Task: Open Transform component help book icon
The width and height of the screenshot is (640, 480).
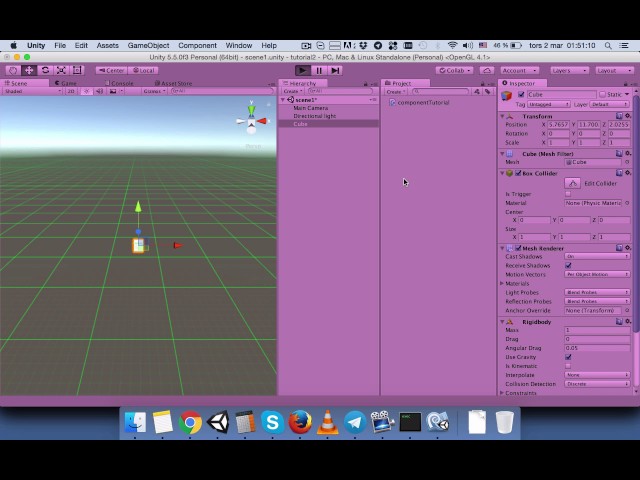Action: [x=619, y=116]
